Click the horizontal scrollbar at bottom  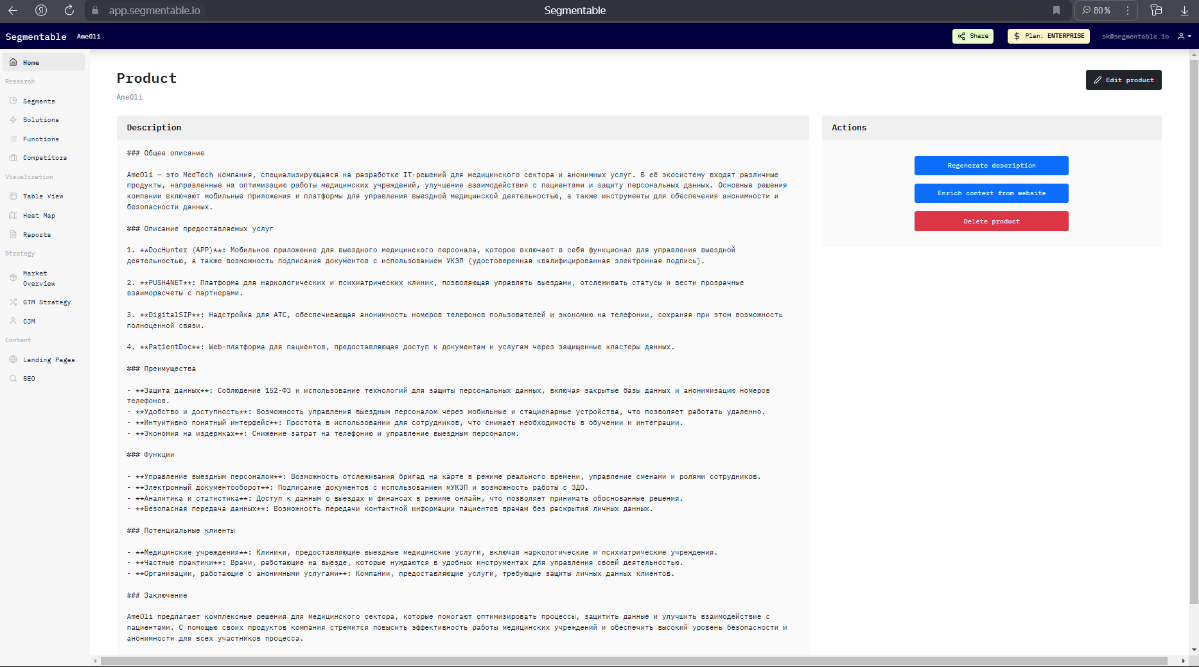633,661
